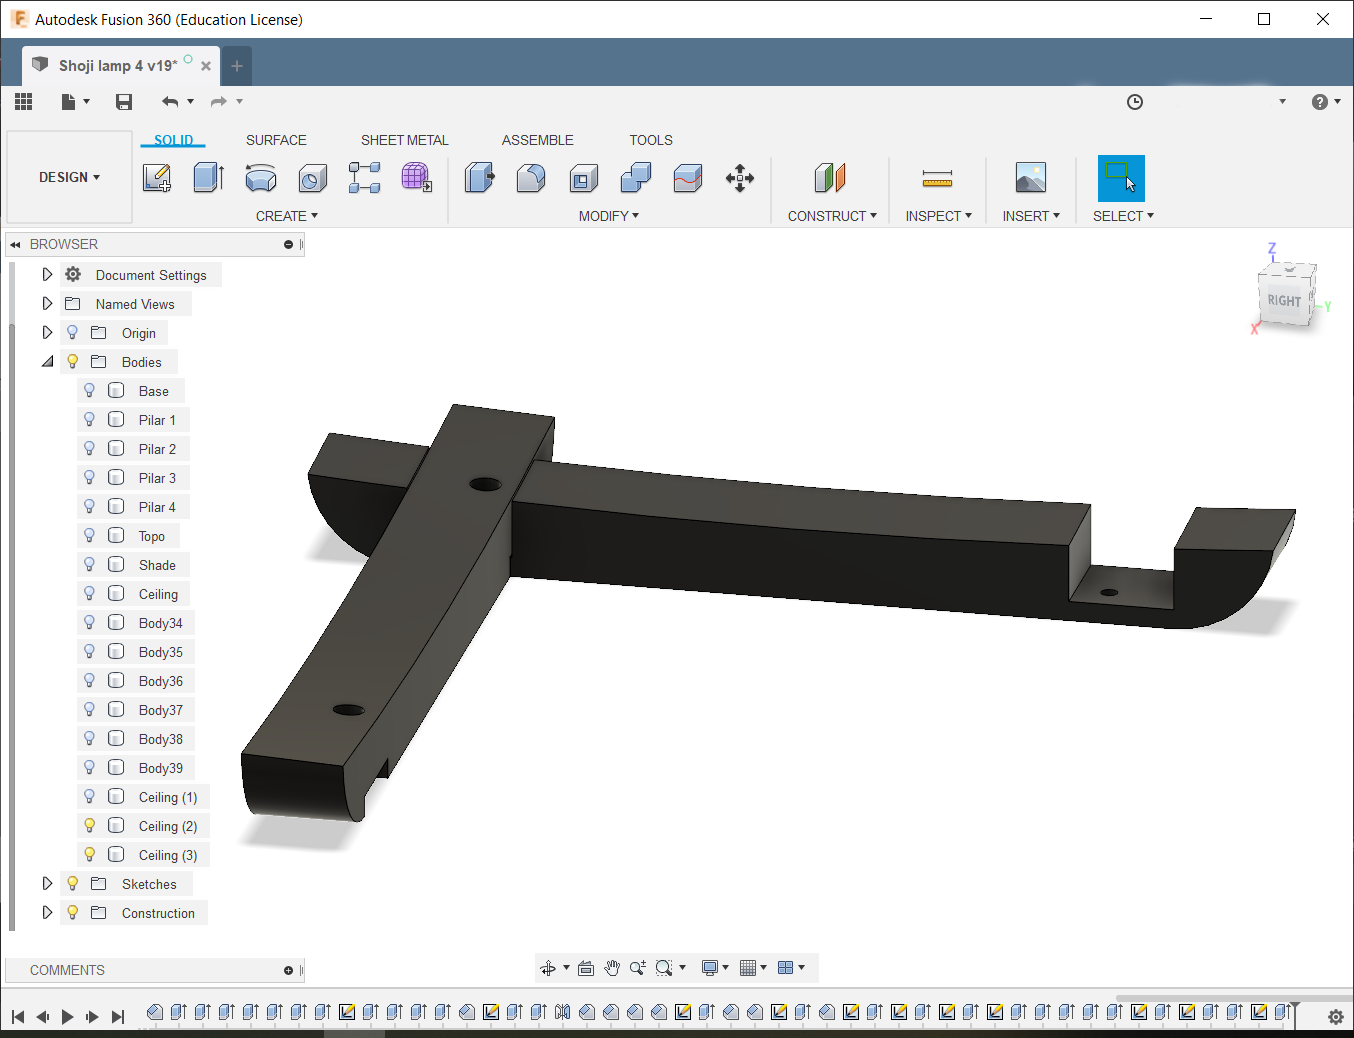Expand the Named Views node

47,303
